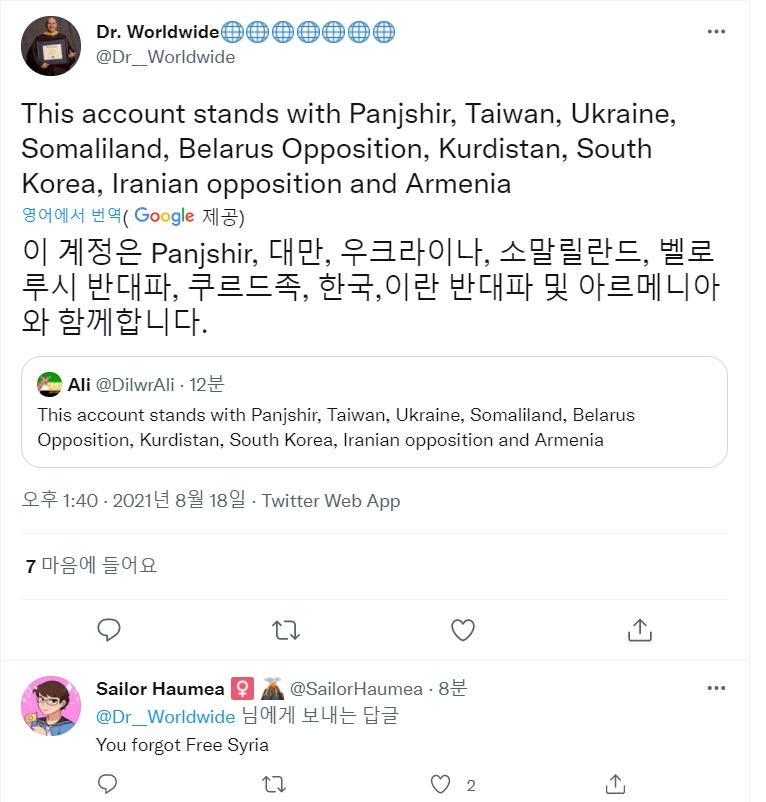Retweet Dr. Worldwide's main tweet
Image resolution: width=766 pixels, height=802 pixels.
(285, 629)
